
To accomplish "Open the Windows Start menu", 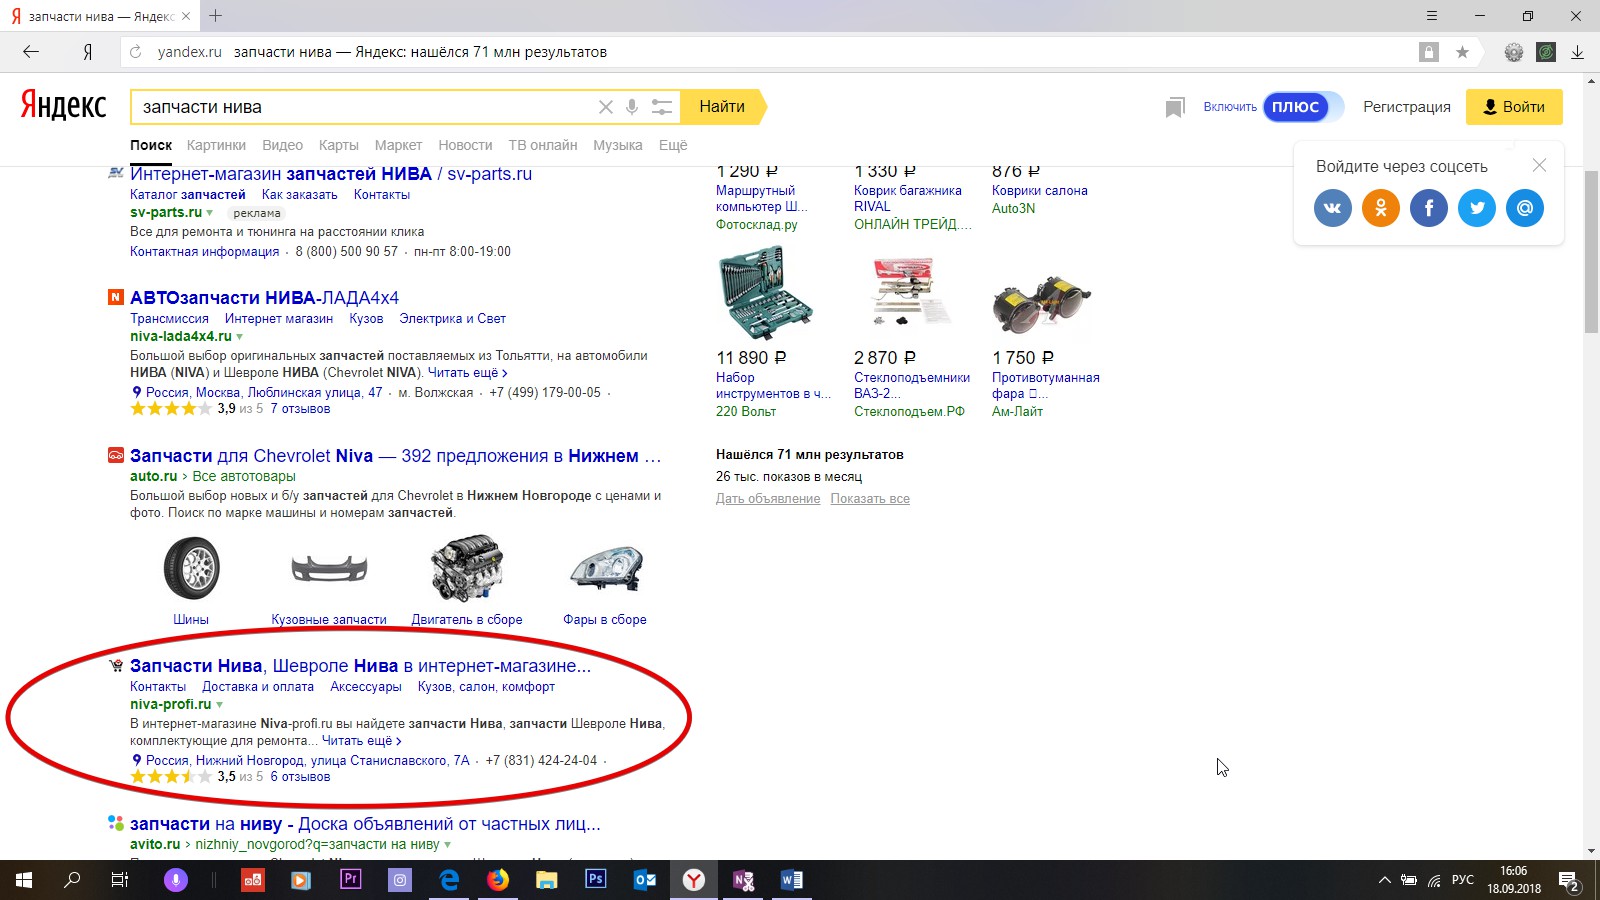I will point(24,880).
